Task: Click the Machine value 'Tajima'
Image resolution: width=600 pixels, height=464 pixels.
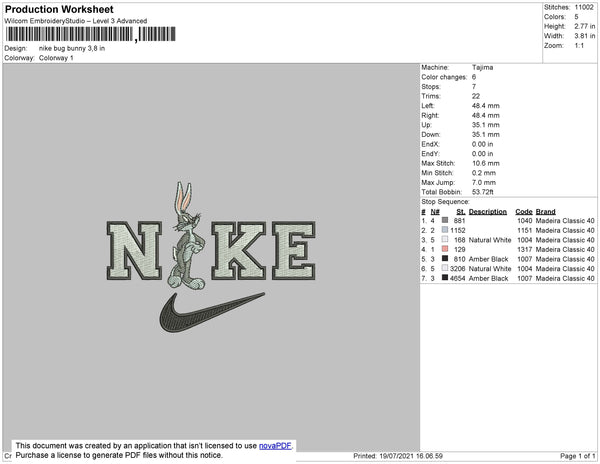Action: pos(483,67)
